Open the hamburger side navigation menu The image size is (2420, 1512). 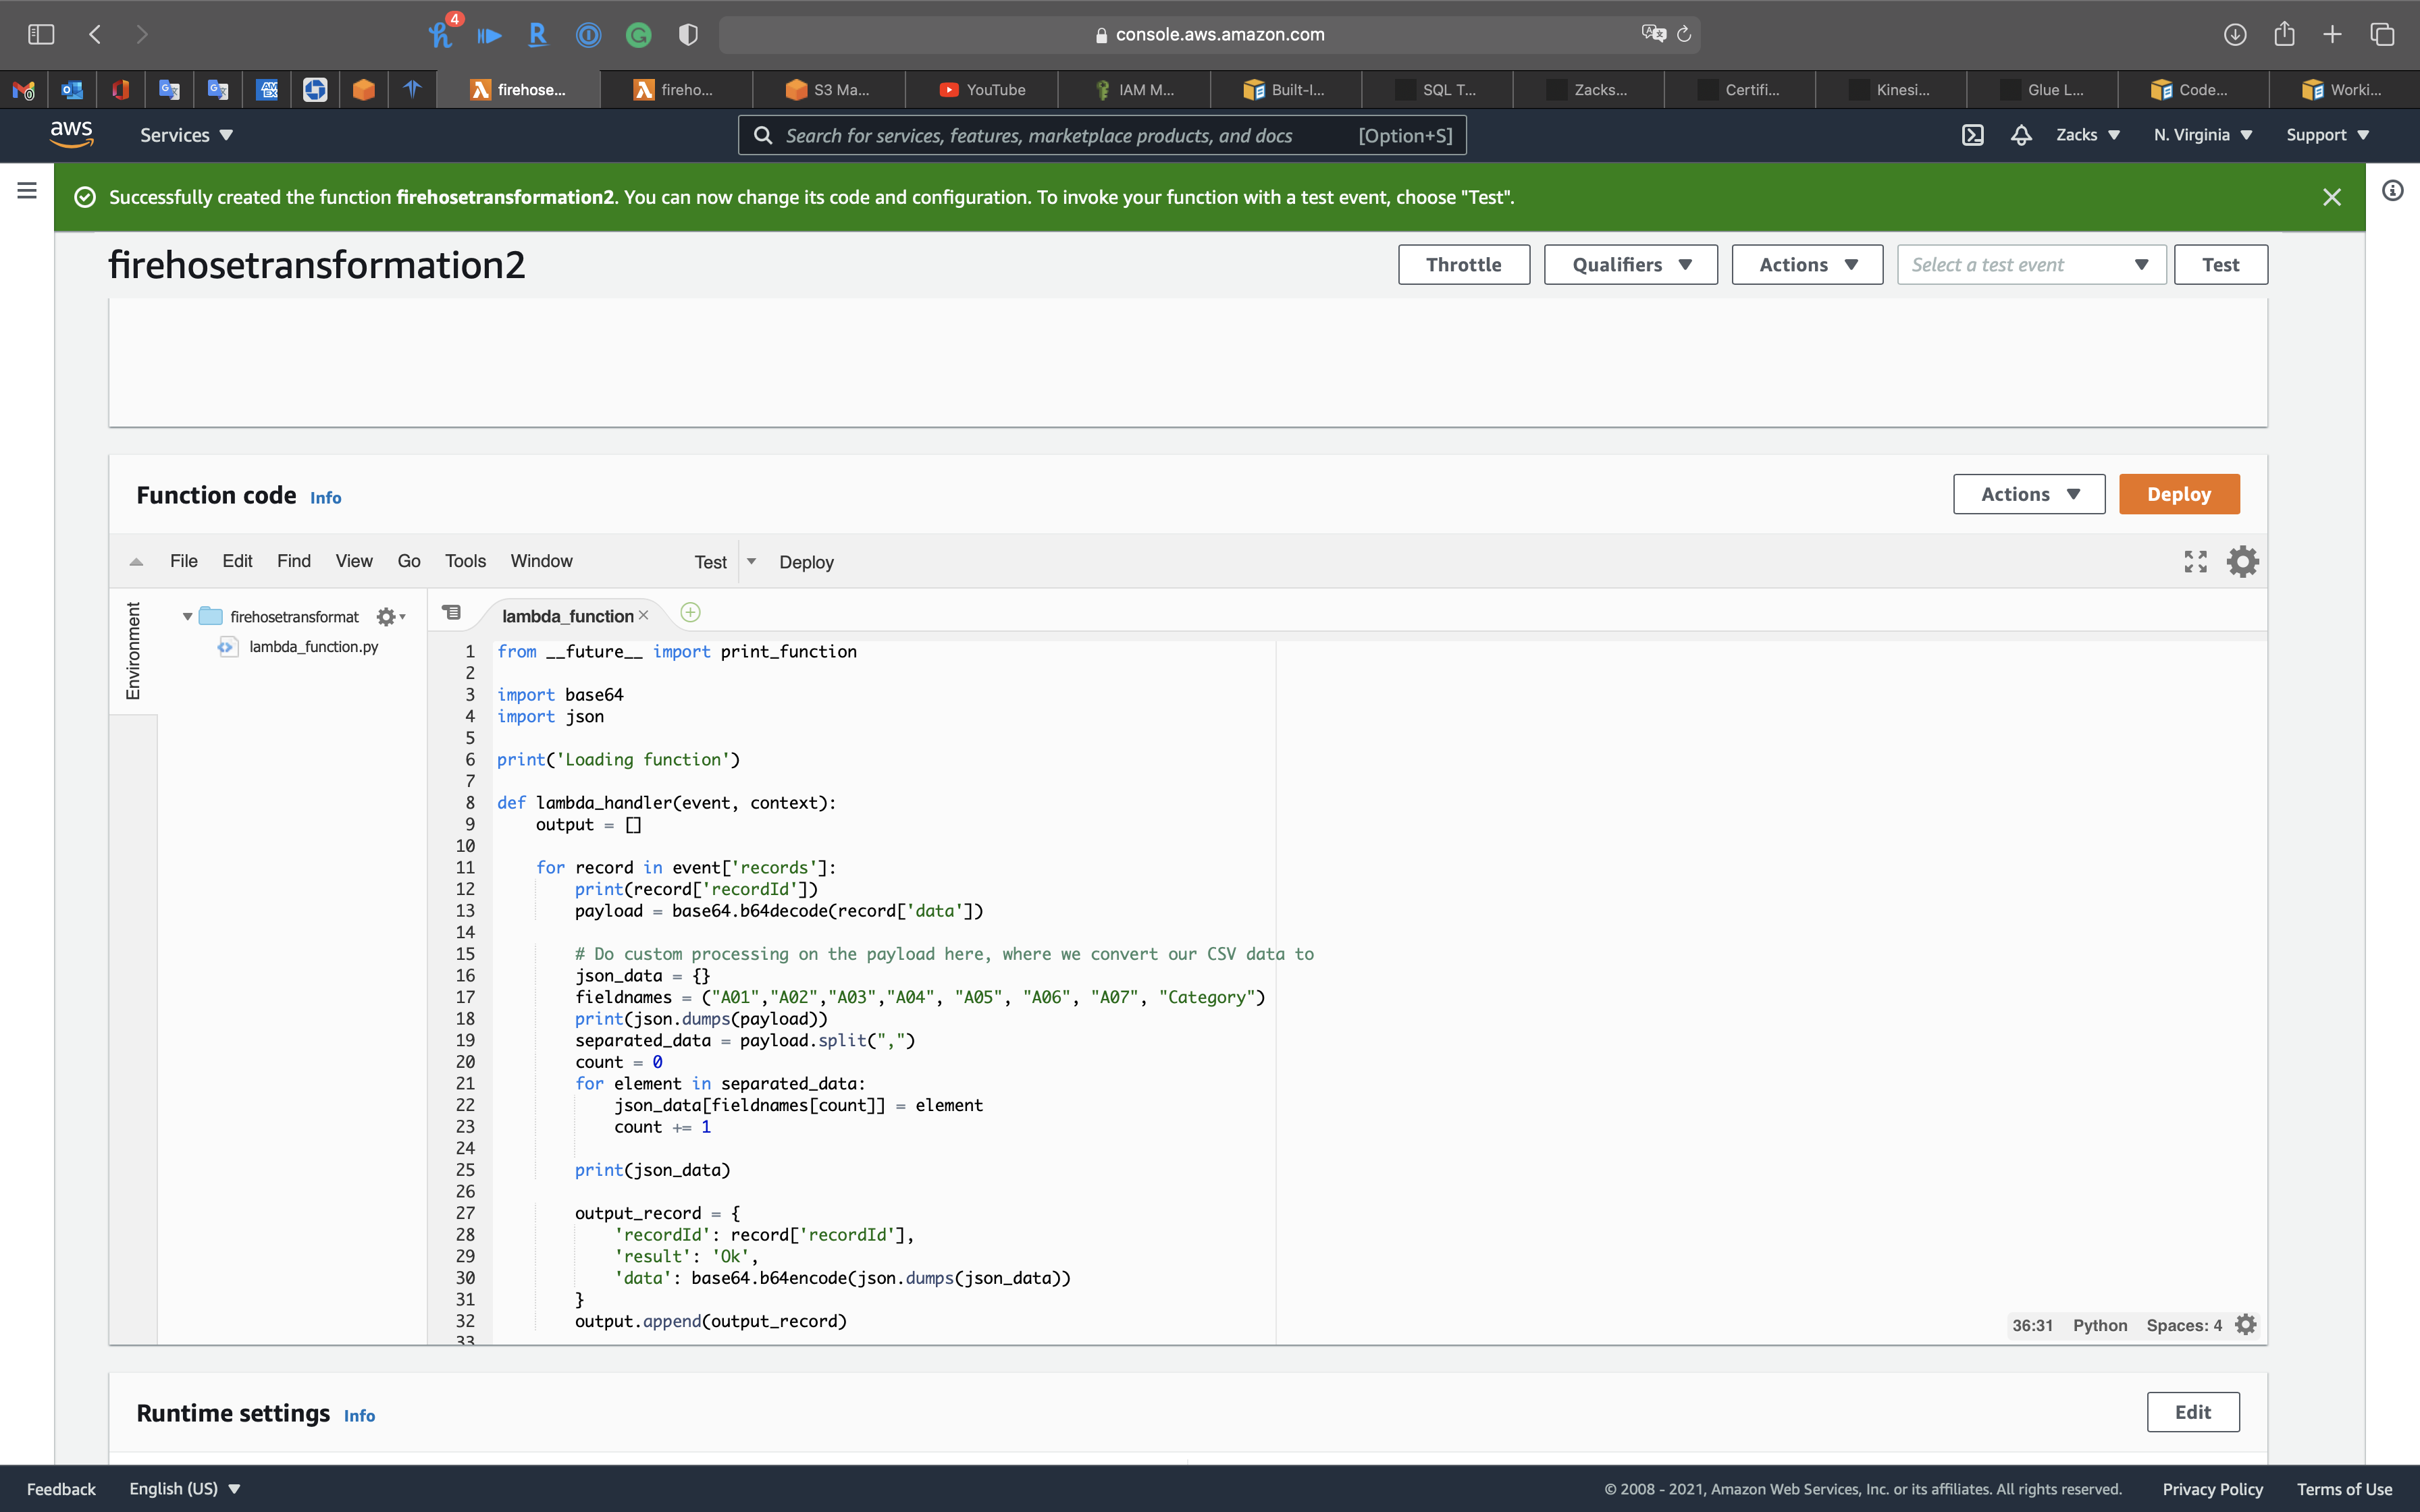(27, 190)
